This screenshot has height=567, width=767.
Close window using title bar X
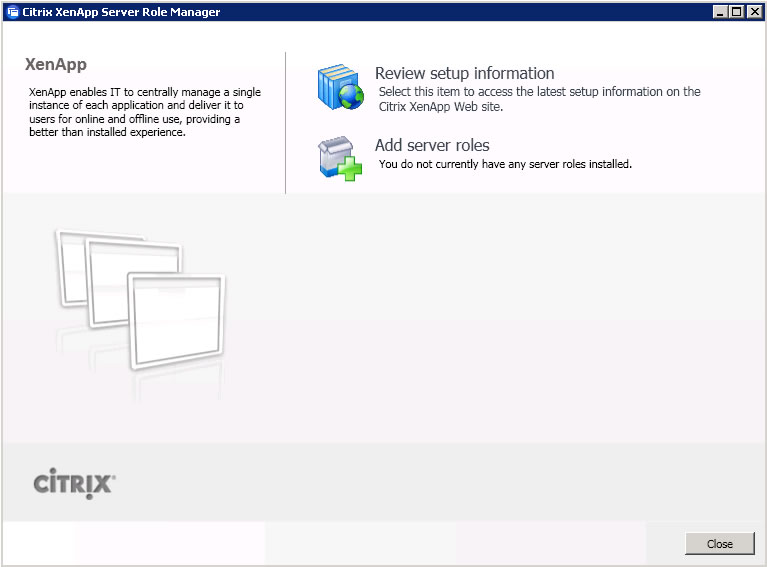click(754, 12)
